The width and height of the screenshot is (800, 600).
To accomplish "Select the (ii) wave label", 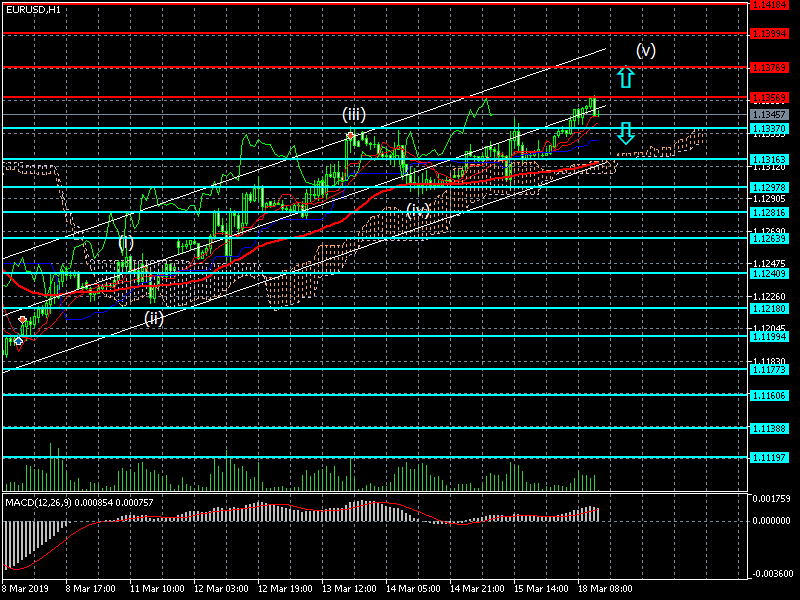I will (154, 318).
